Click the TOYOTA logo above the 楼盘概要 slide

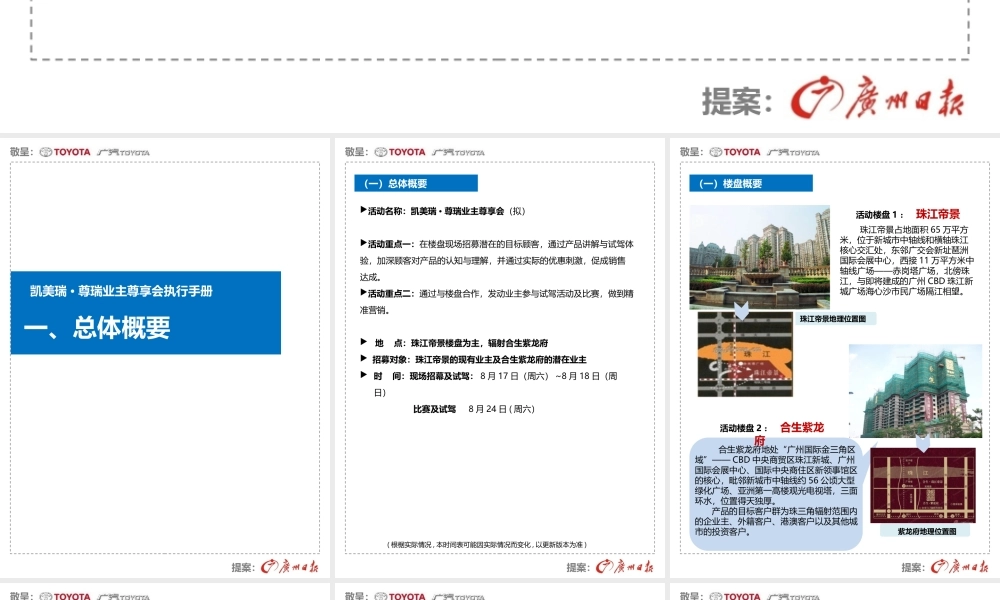coord(735,152)
